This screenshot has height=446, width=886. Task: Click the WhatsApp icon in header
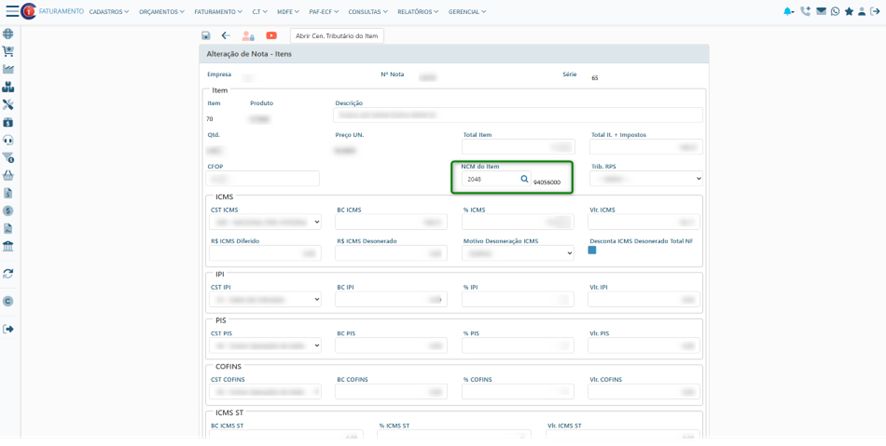coord(835,11)
